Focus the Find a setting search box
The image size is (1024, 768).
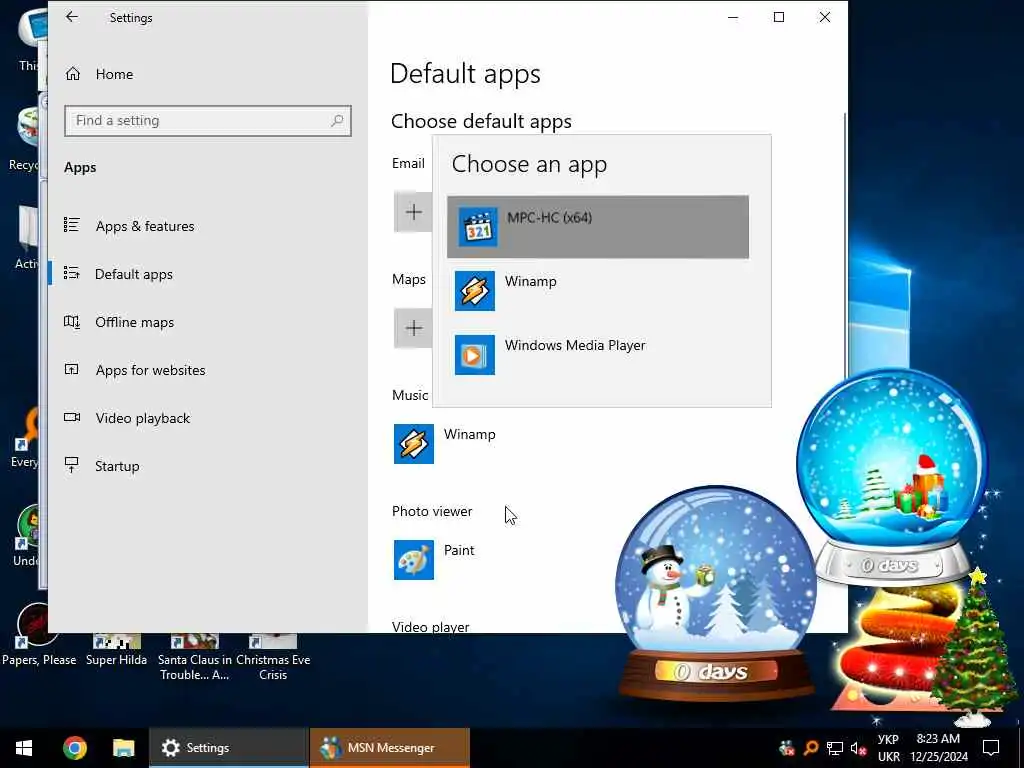(x=208, y=120)
